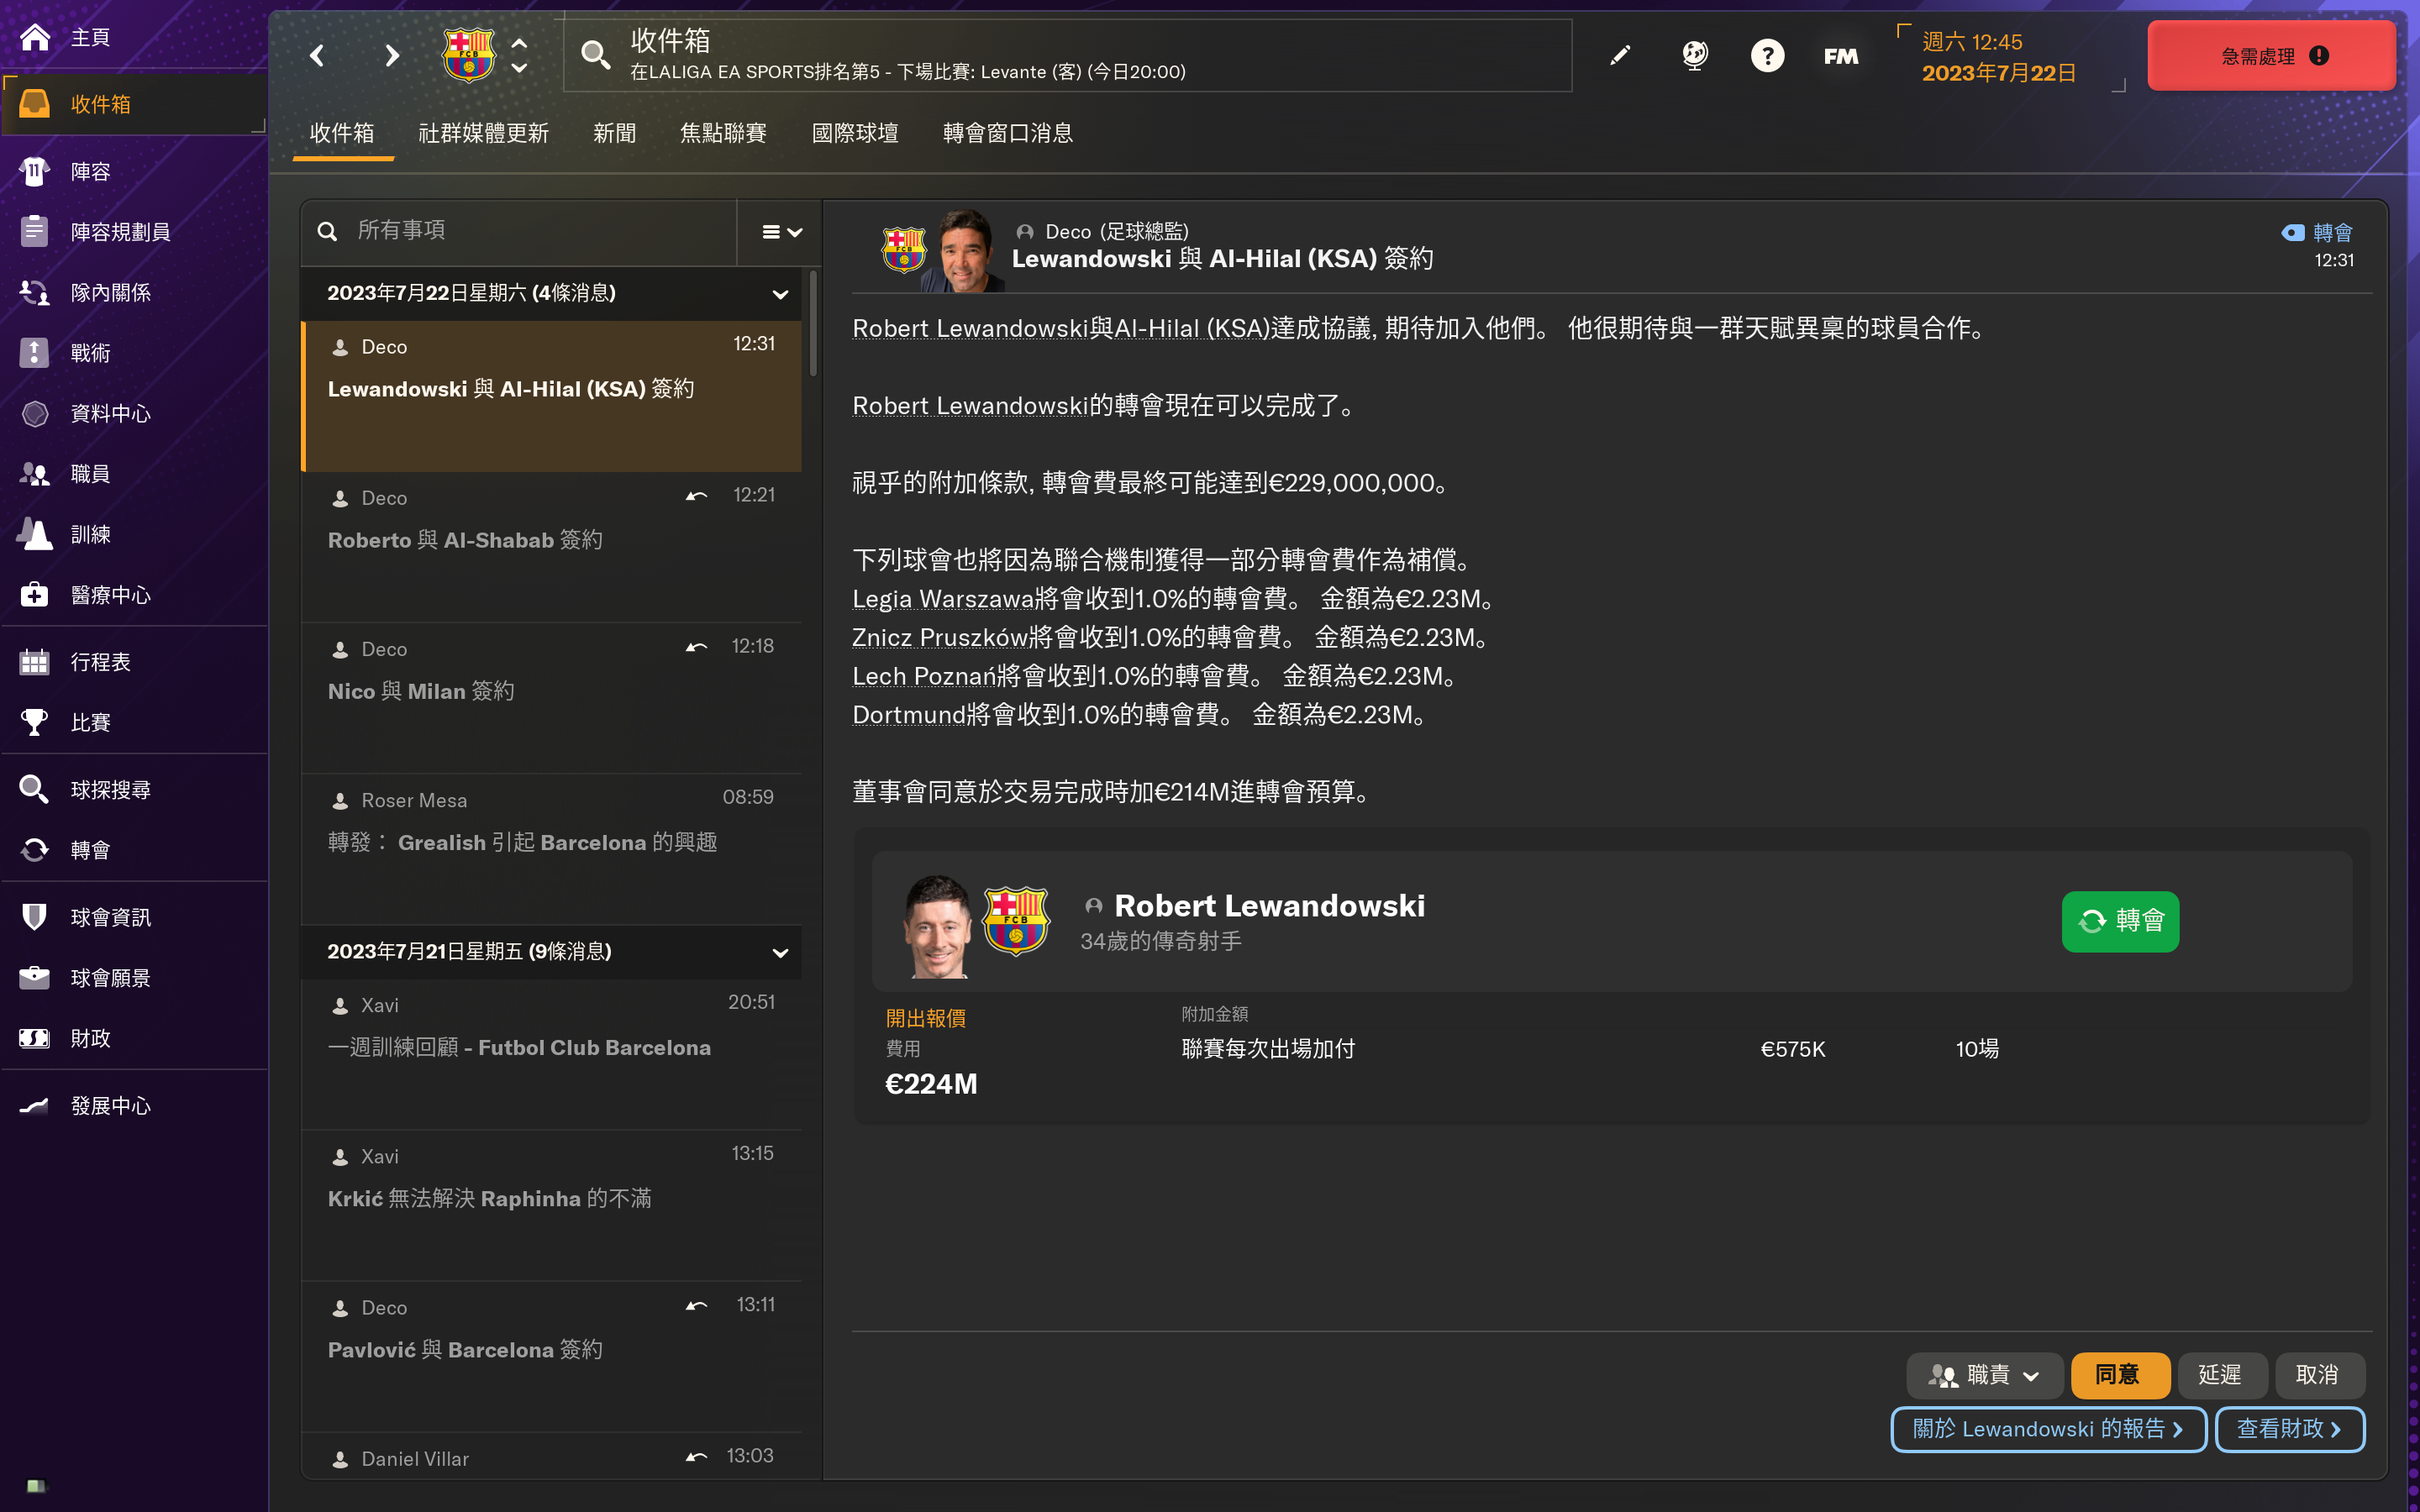This screenshot has width=2420, height=1512.
Task: Open Znicz Pruszków club link
Action: (x=939, y=638)
